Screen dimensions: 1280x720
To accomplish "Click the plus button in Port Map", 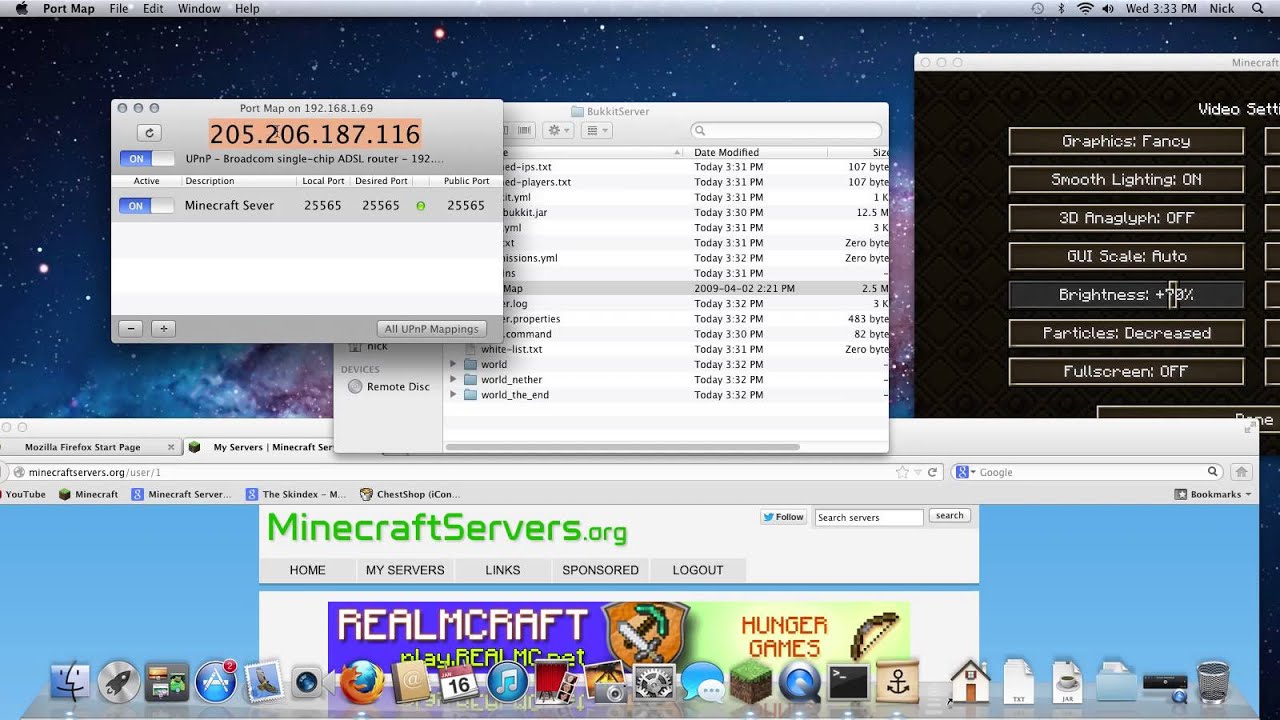I will coord(163,328).
